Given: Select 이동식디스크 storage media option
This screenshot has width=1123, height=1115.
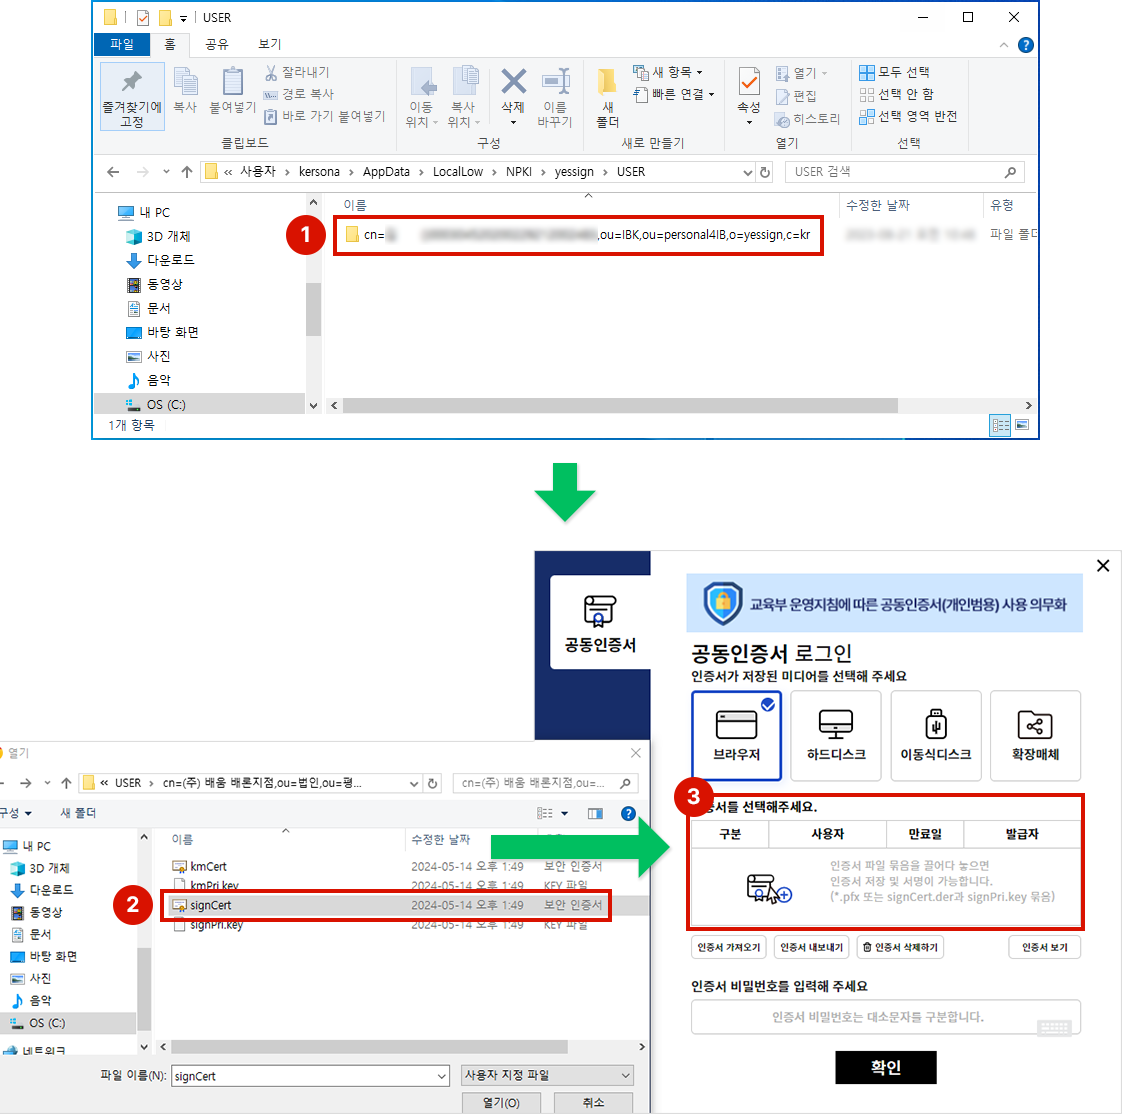Looking at the screenshot, I should click(x=935, y=735).
